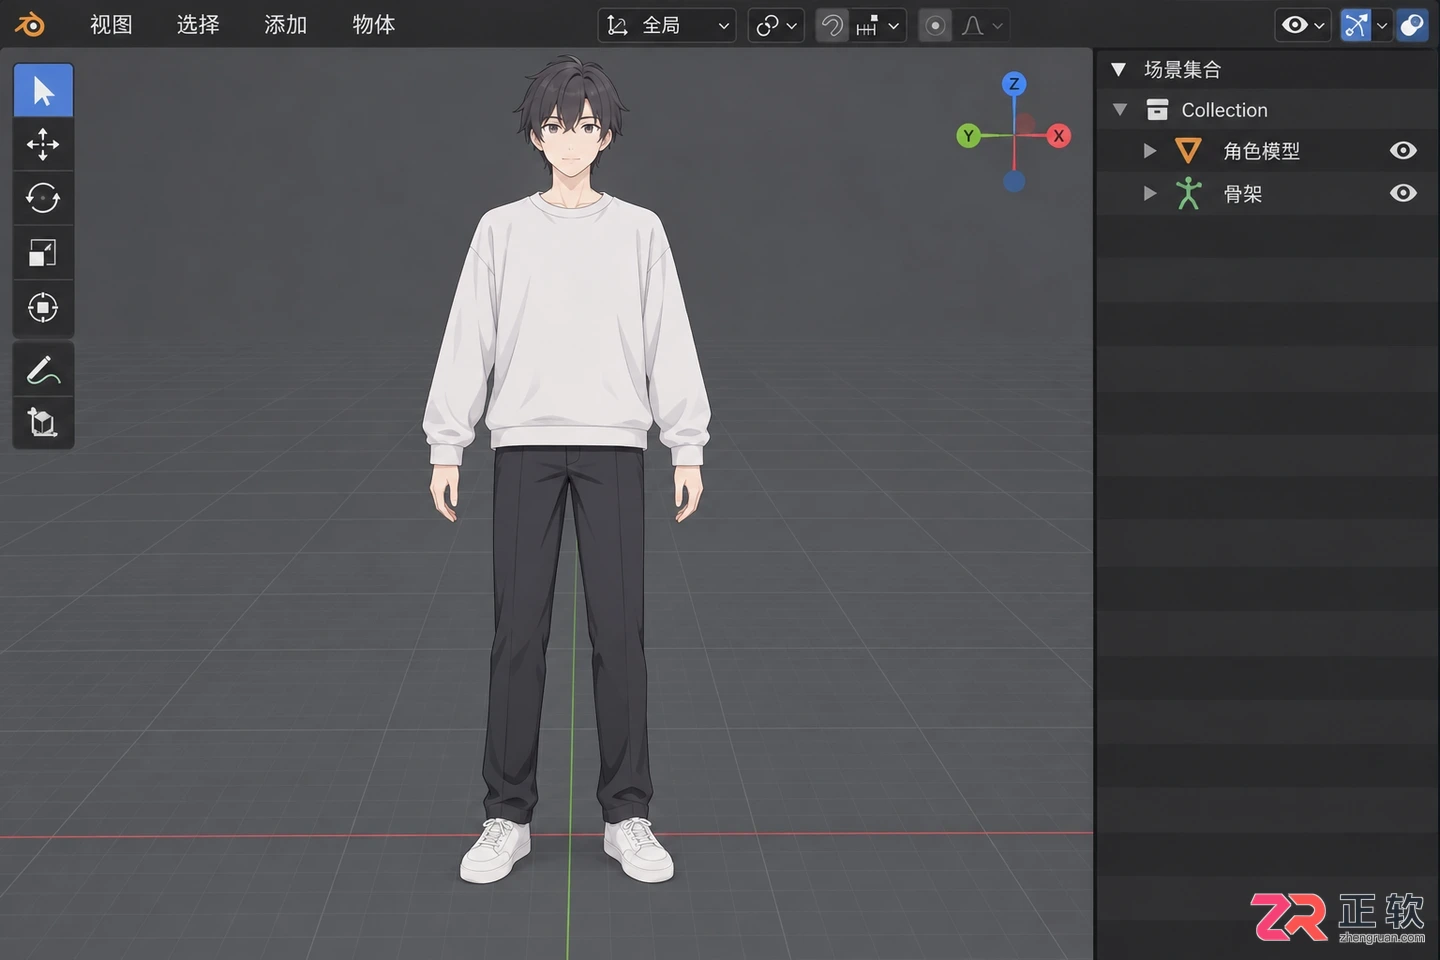Choose the Select (arrow) tool

coord(43,90)
